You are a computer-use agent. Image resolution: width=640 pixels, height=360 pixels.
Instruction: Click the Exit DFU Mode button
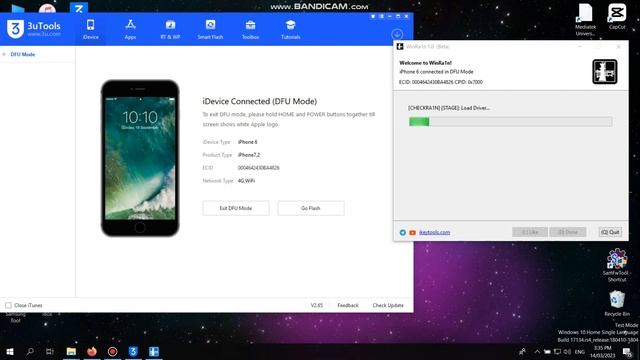click(236, 208)
